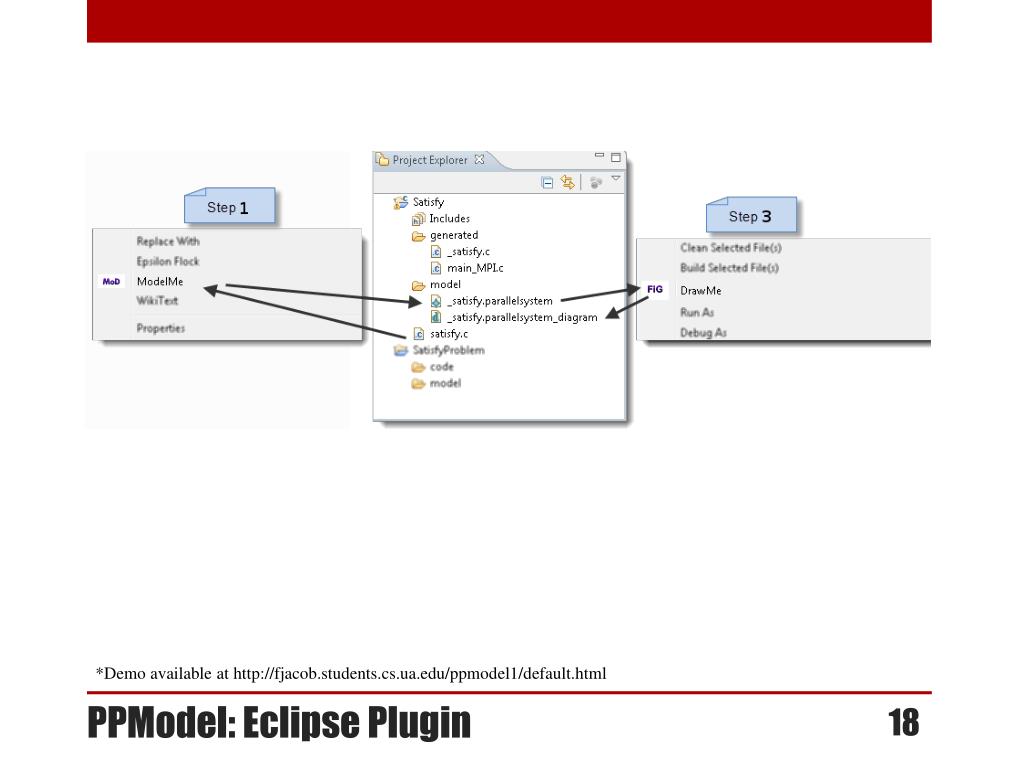Choose ModelMe in the context menu

click(160, 281)
